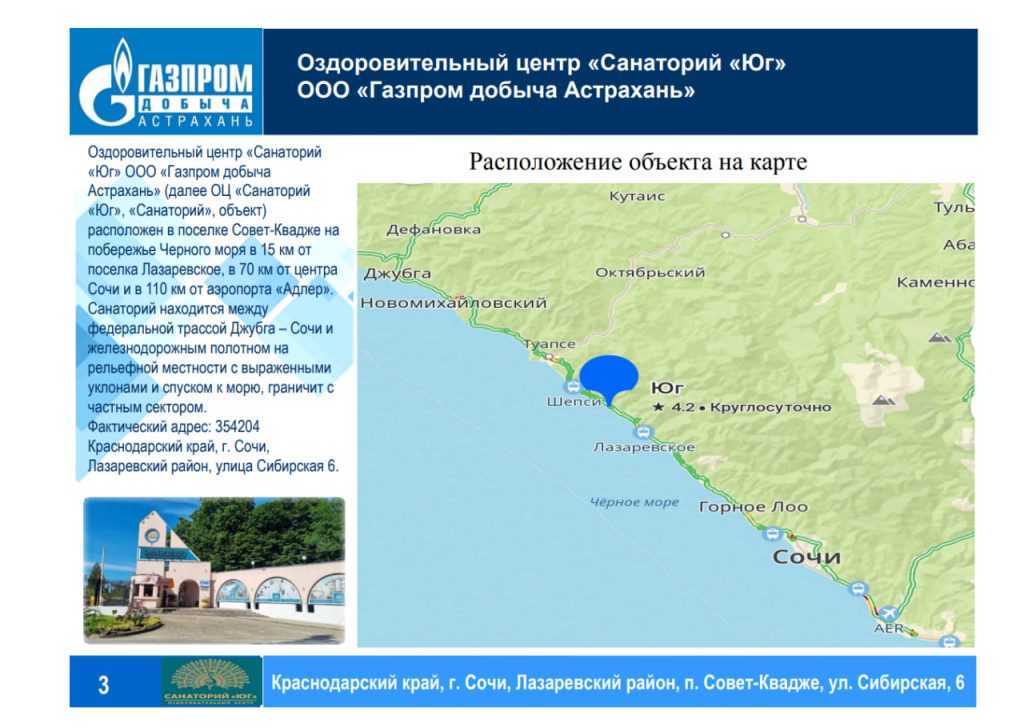
Task: Click the Джубга label on the map
Action: tap(397, 273)
